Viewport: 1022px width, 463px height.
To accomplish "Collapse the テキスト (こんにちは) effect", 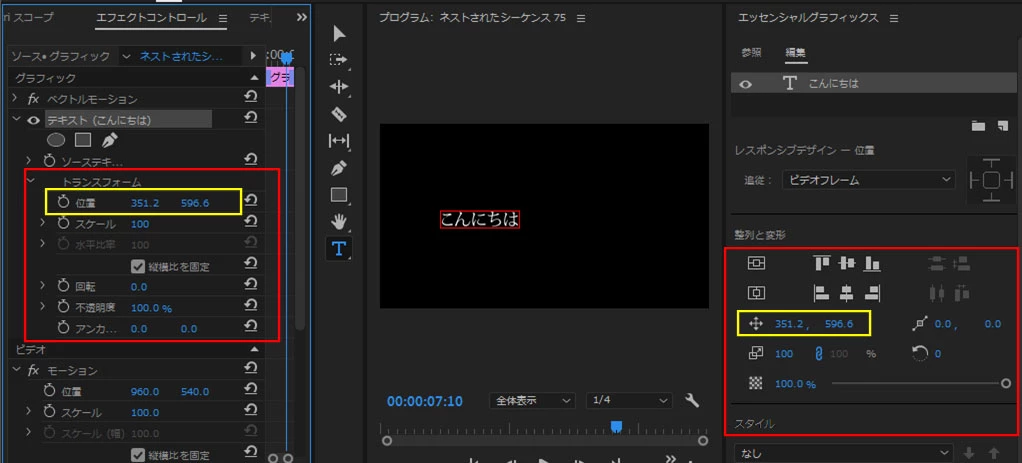I will click(x=16, y=119).
